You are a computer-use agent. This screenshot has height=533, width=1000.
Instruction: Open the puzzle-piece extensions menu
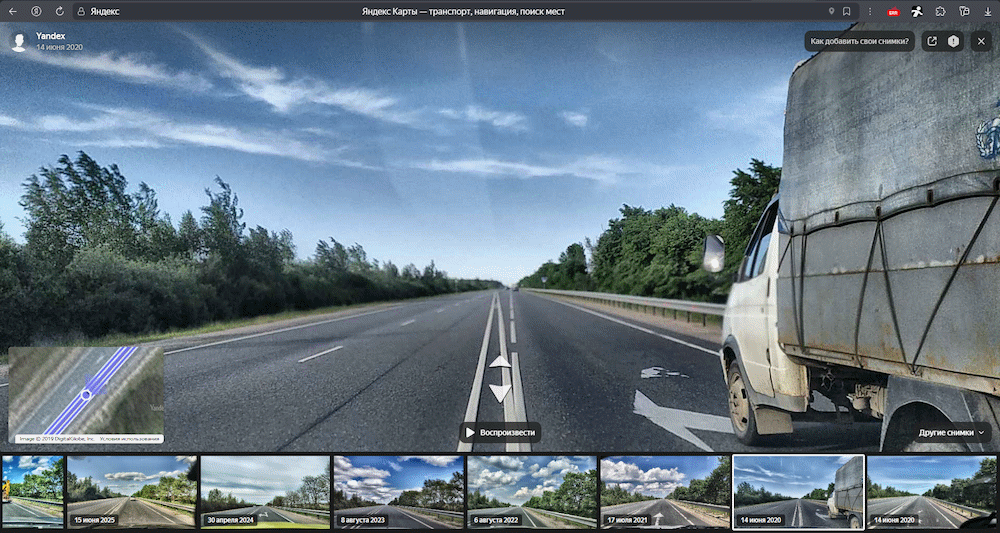[941, 11]
